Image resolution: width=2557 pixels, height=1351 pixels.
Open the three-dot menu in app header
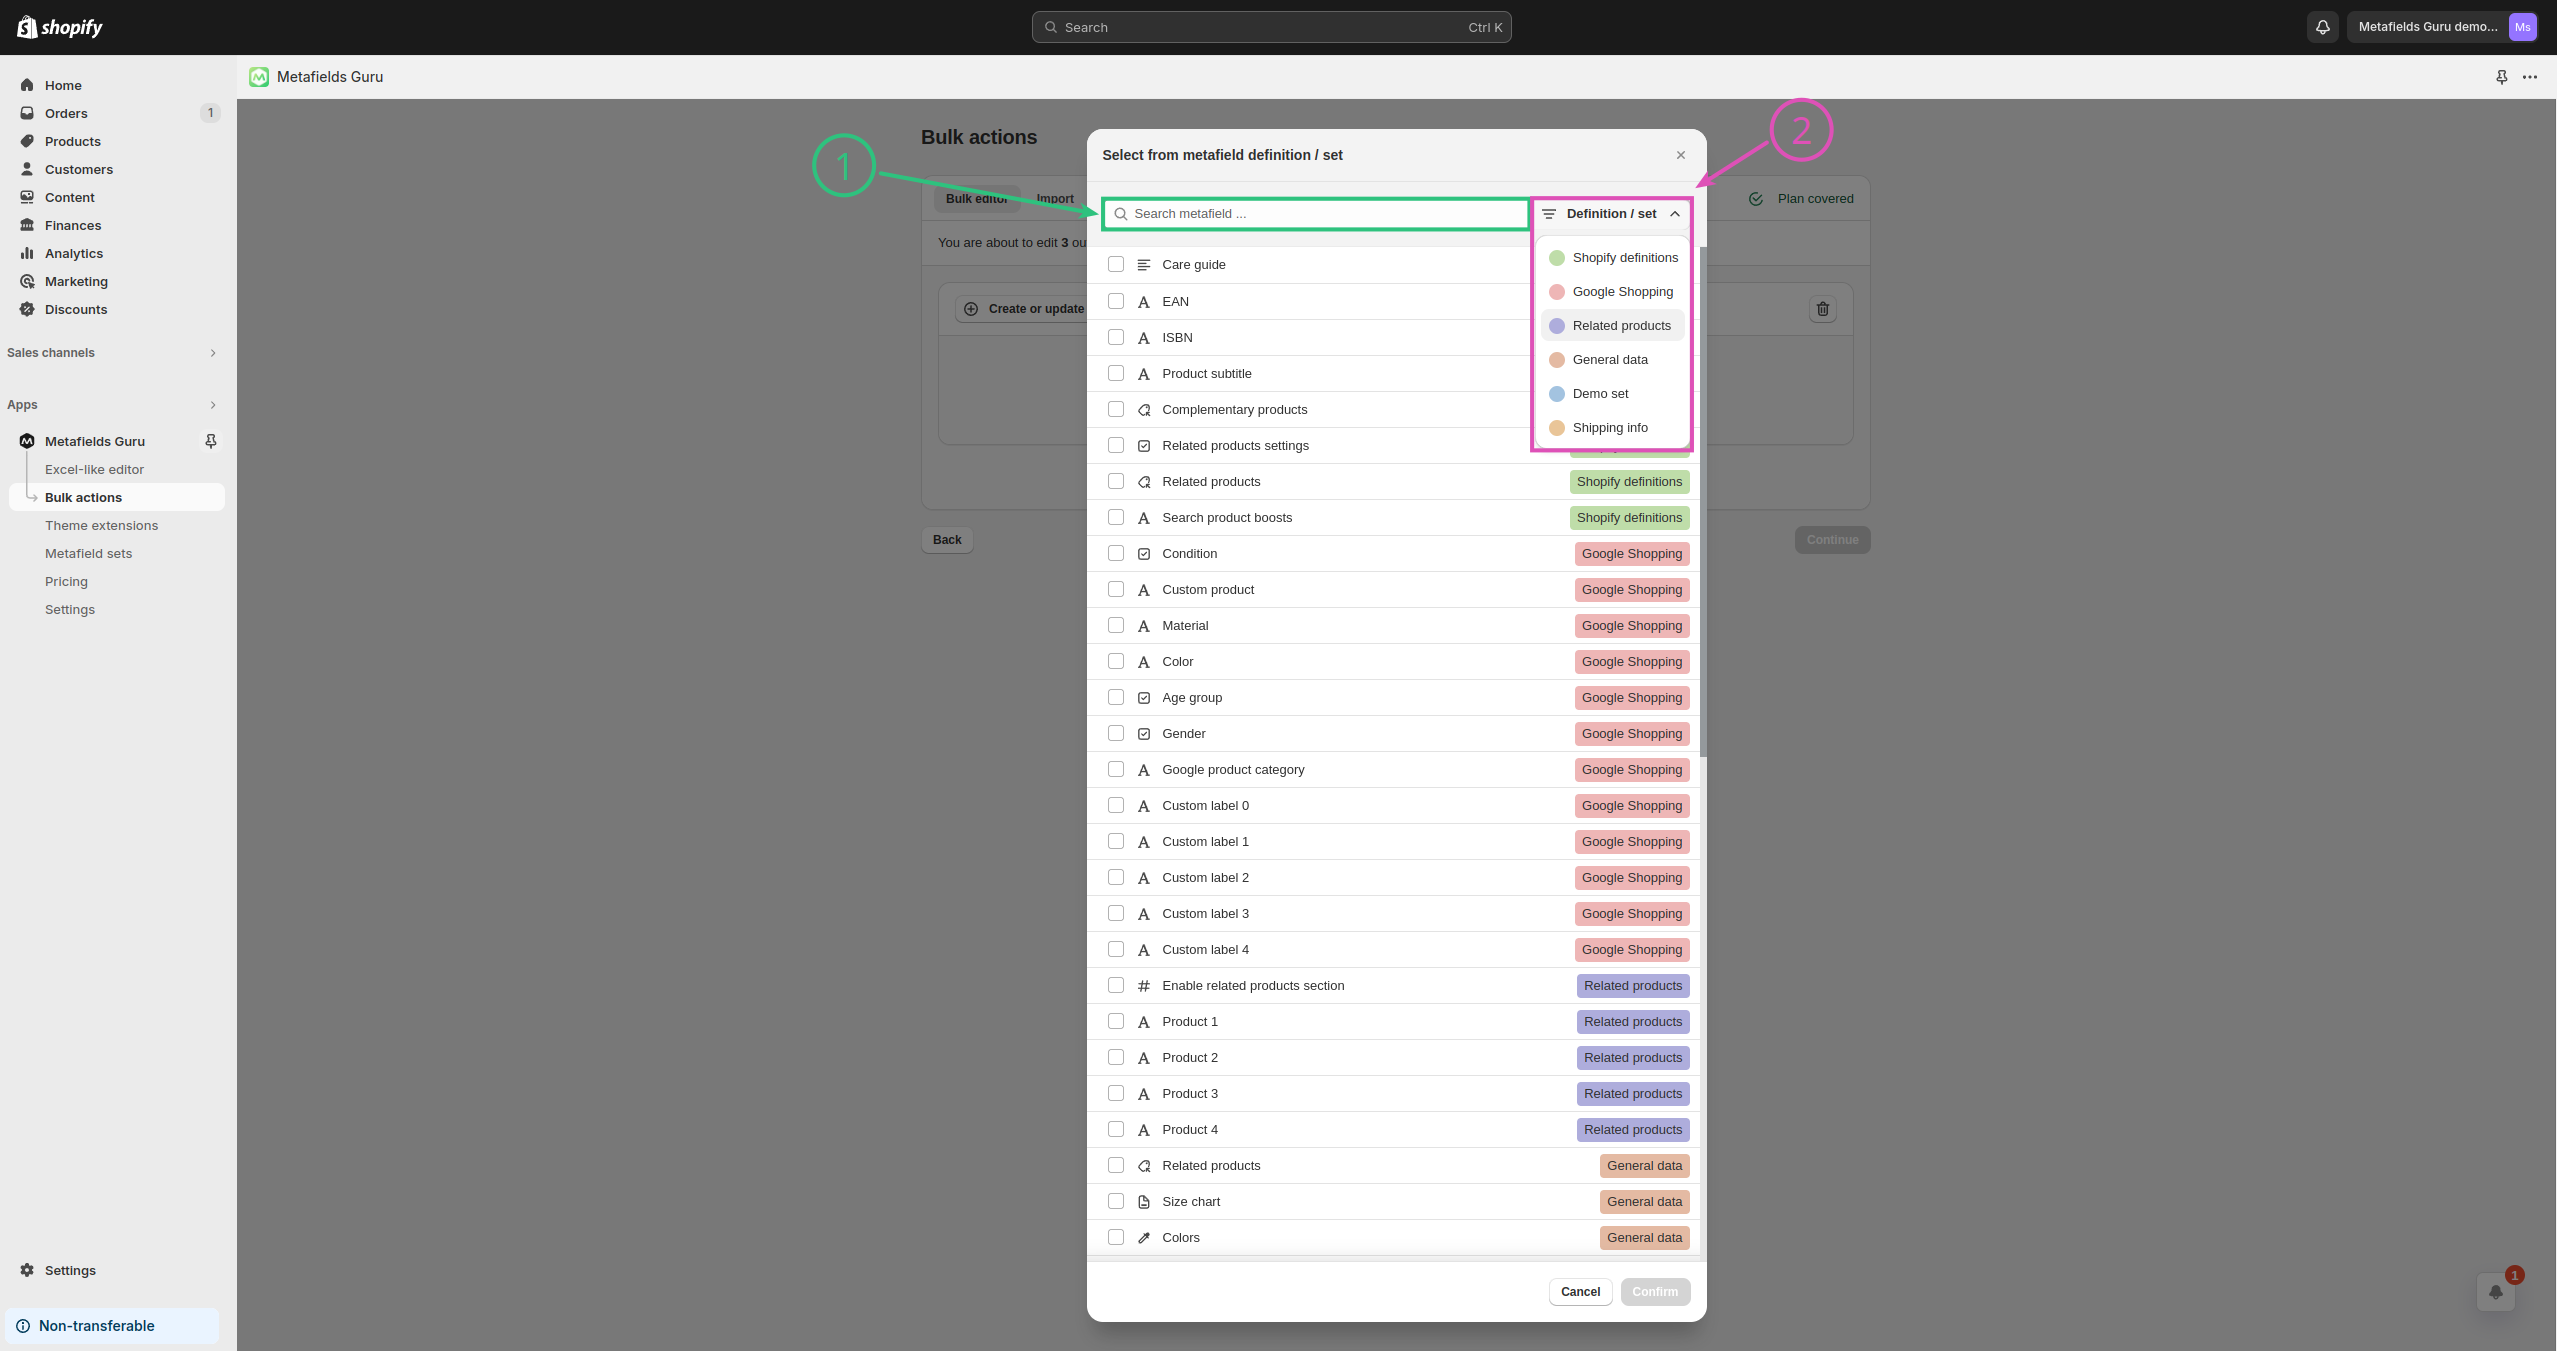(x=2530, y=77)
